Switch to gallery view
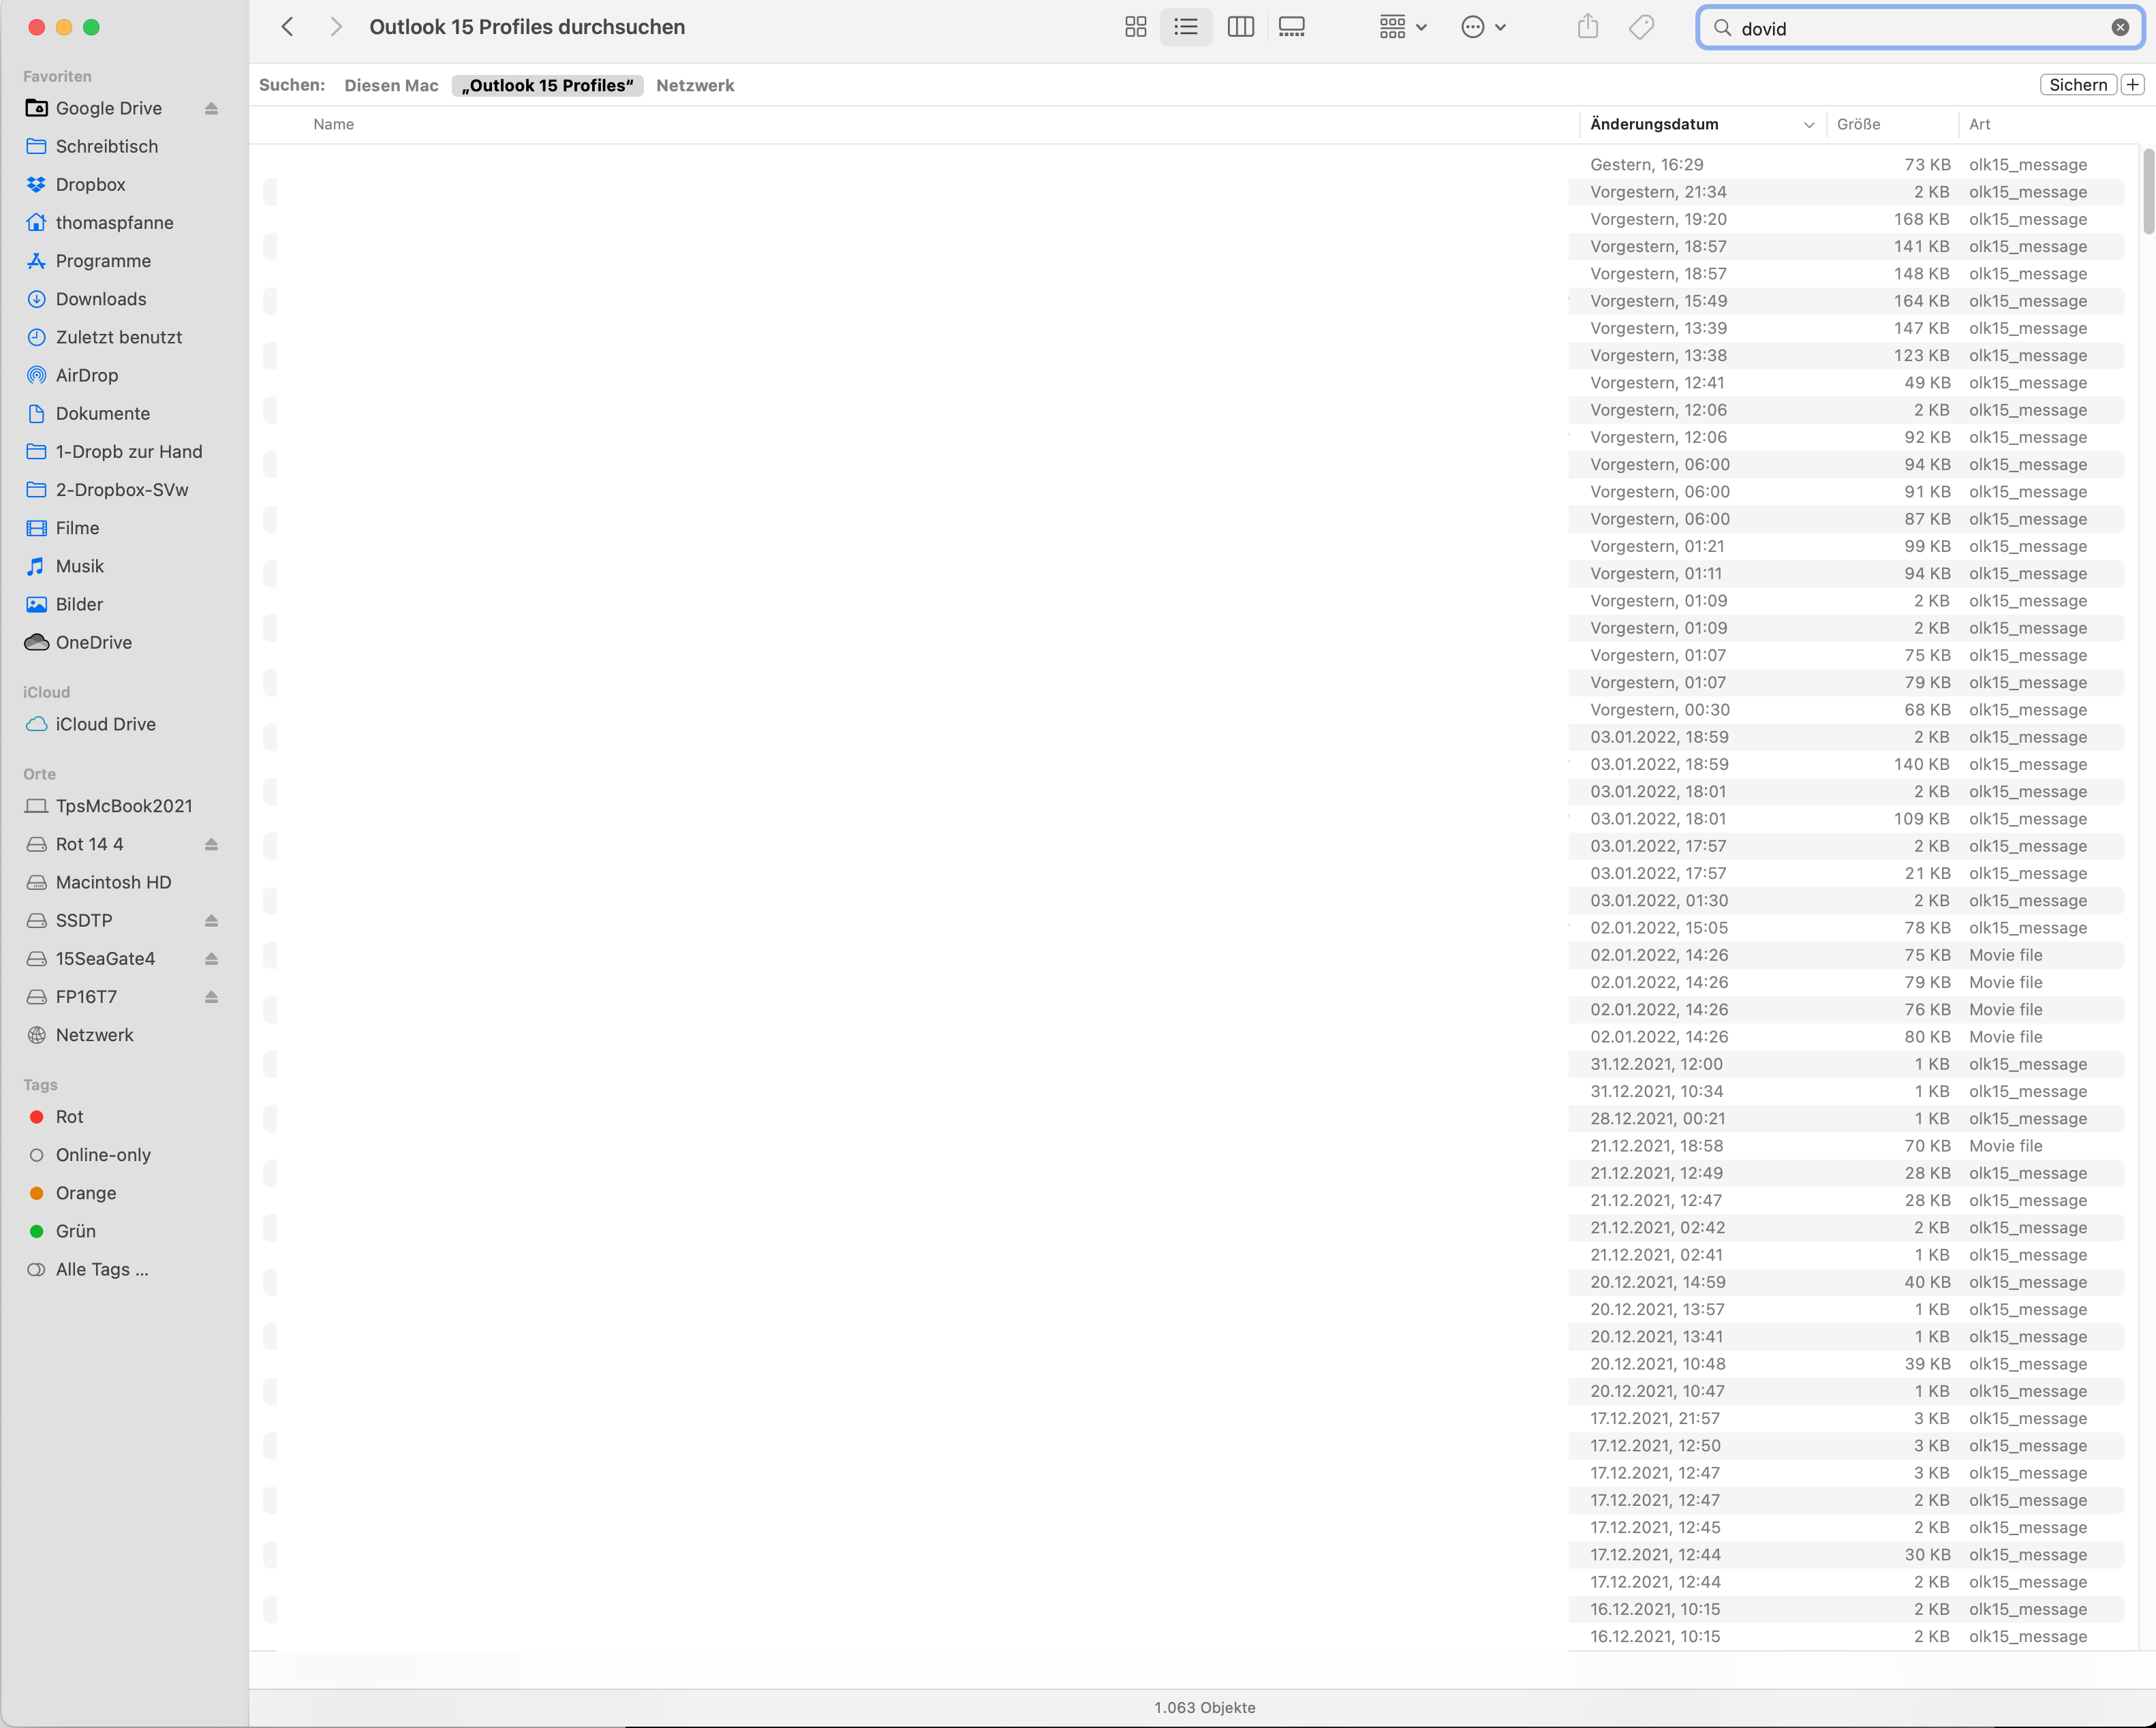Image resolution: width=2156 pixels, height=1728 pixels. coord(1291,27)
